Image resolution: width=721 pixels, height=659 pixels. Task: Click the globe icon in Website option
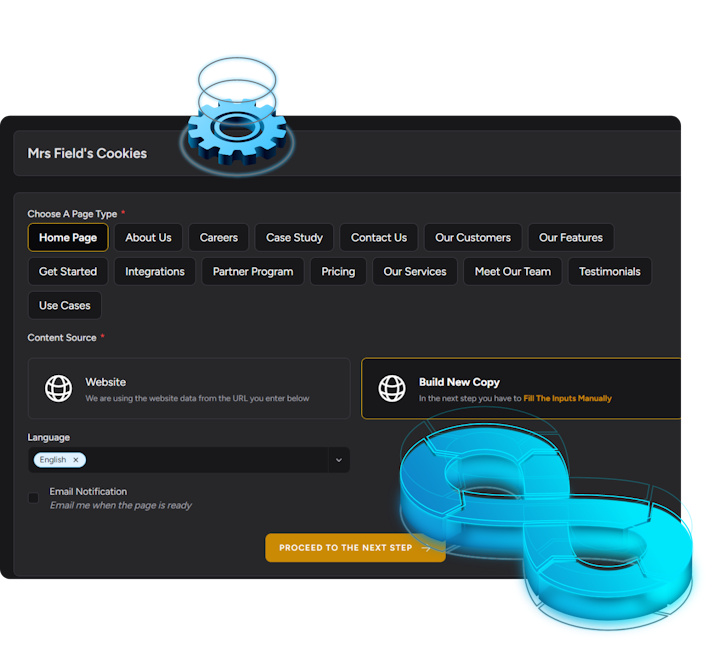click(59, 388)
